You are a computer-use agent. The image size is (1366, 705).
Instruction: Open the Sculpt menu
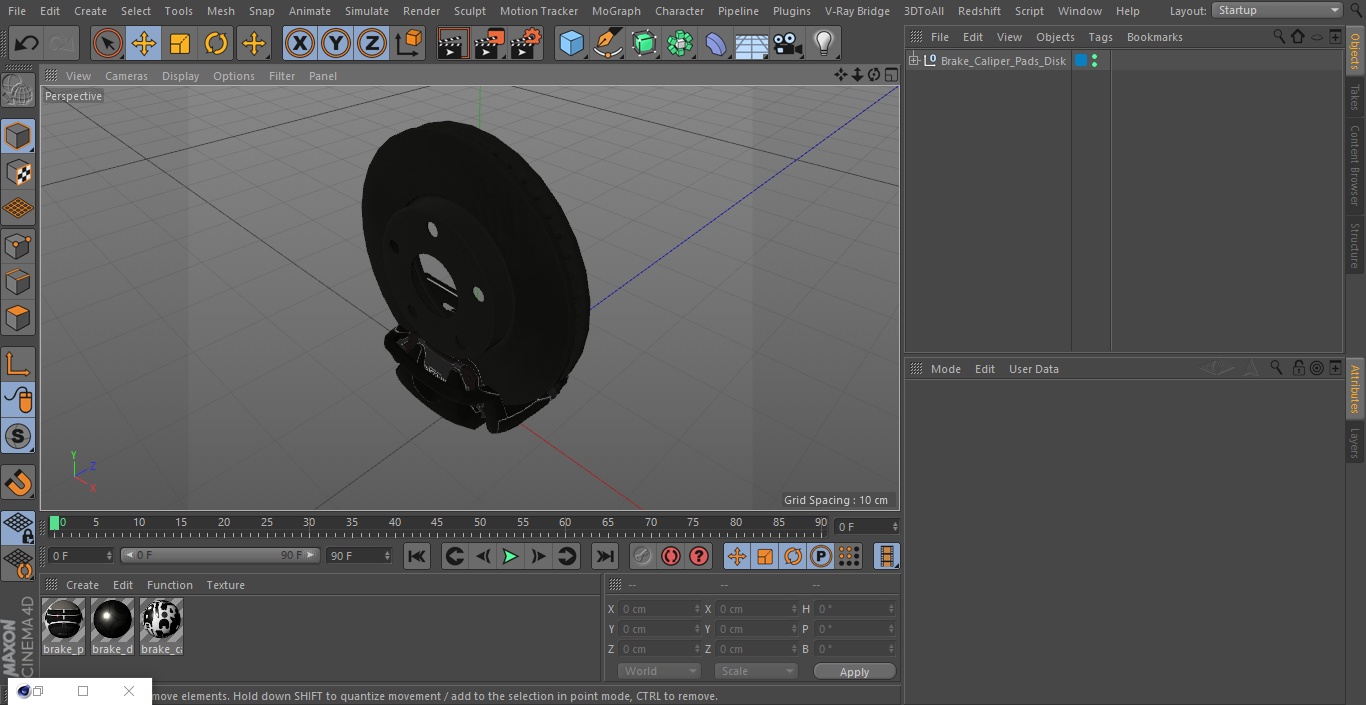(469, 11)
